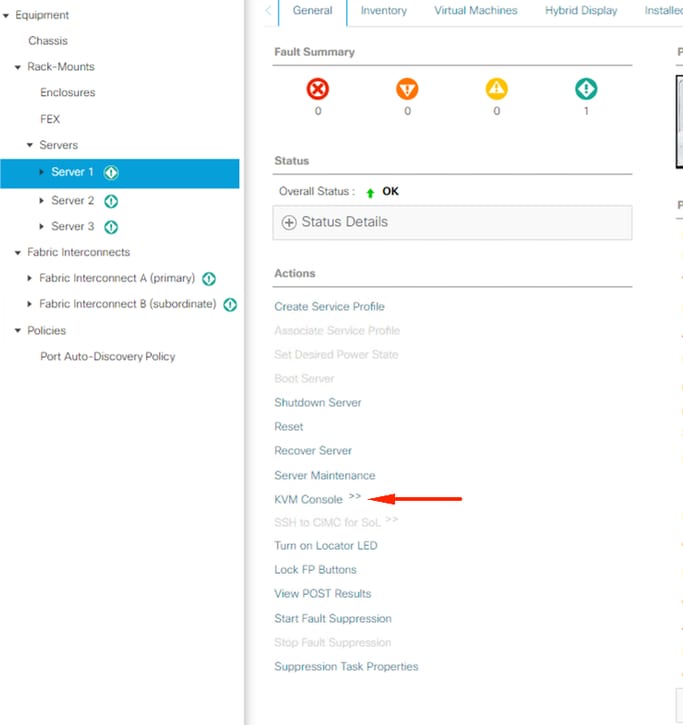Click Recover Server link
Image resolution: width=683 pixels, height=725 pixels.
[313, 451]
